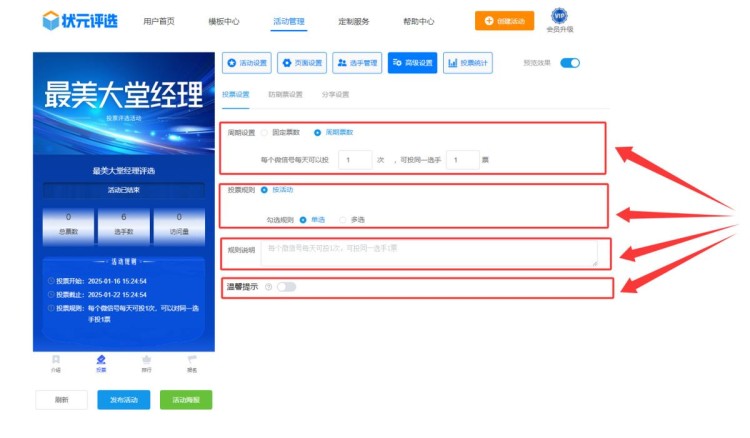750x438 pixels.
Task: Click the orange 创建活动 button
Action: click(504, 20)
